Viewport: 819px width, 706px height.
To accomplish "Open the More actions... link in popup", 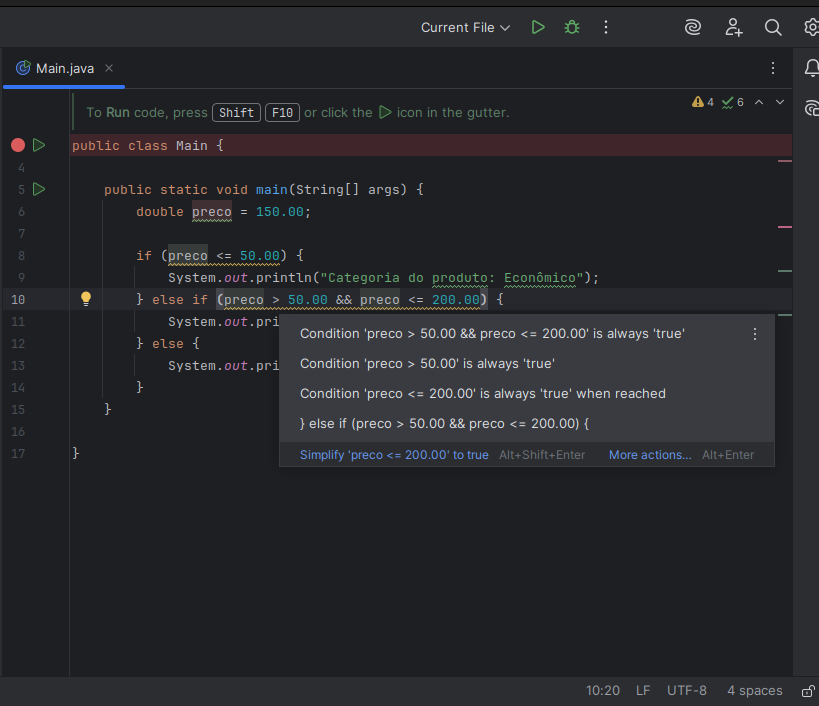I will point(650,455).
